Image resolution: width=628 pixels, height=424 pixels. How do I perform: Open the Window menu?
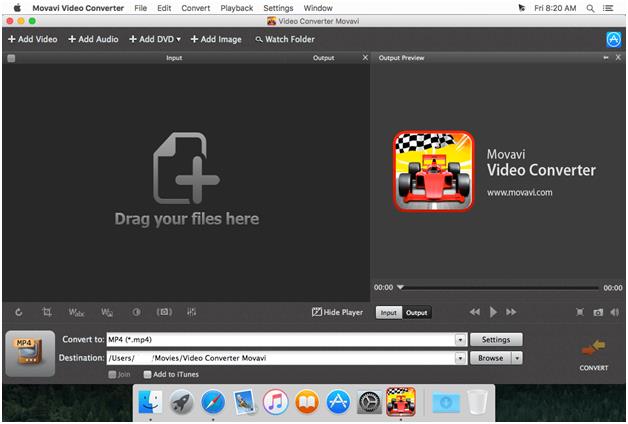point(318,8)
